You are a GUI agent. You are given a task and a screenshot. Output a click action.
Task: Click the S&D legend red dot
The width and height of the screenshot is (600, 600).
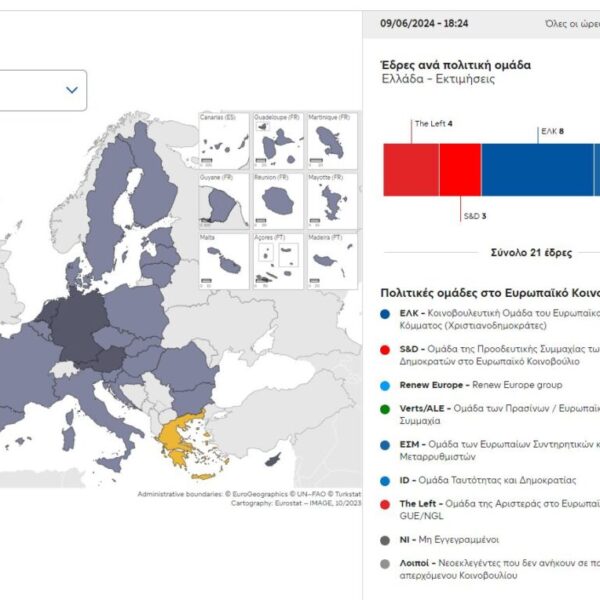[x=385, y=350]
